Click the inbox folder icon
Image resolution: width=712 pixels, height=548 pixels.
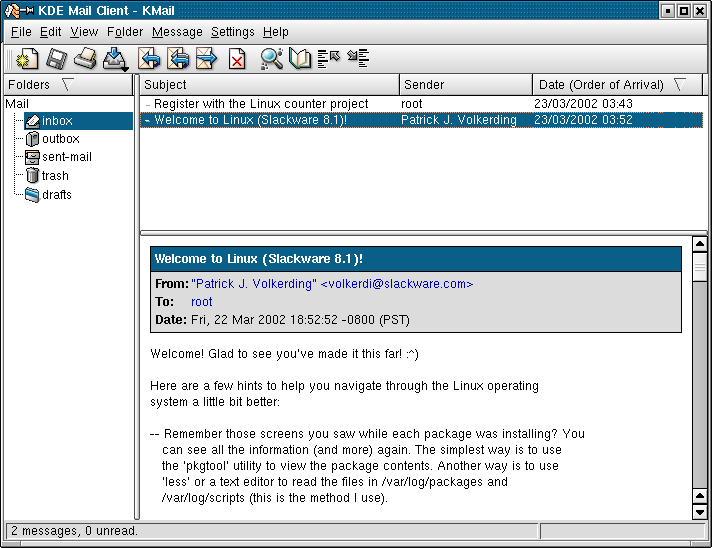pos(32,121)
